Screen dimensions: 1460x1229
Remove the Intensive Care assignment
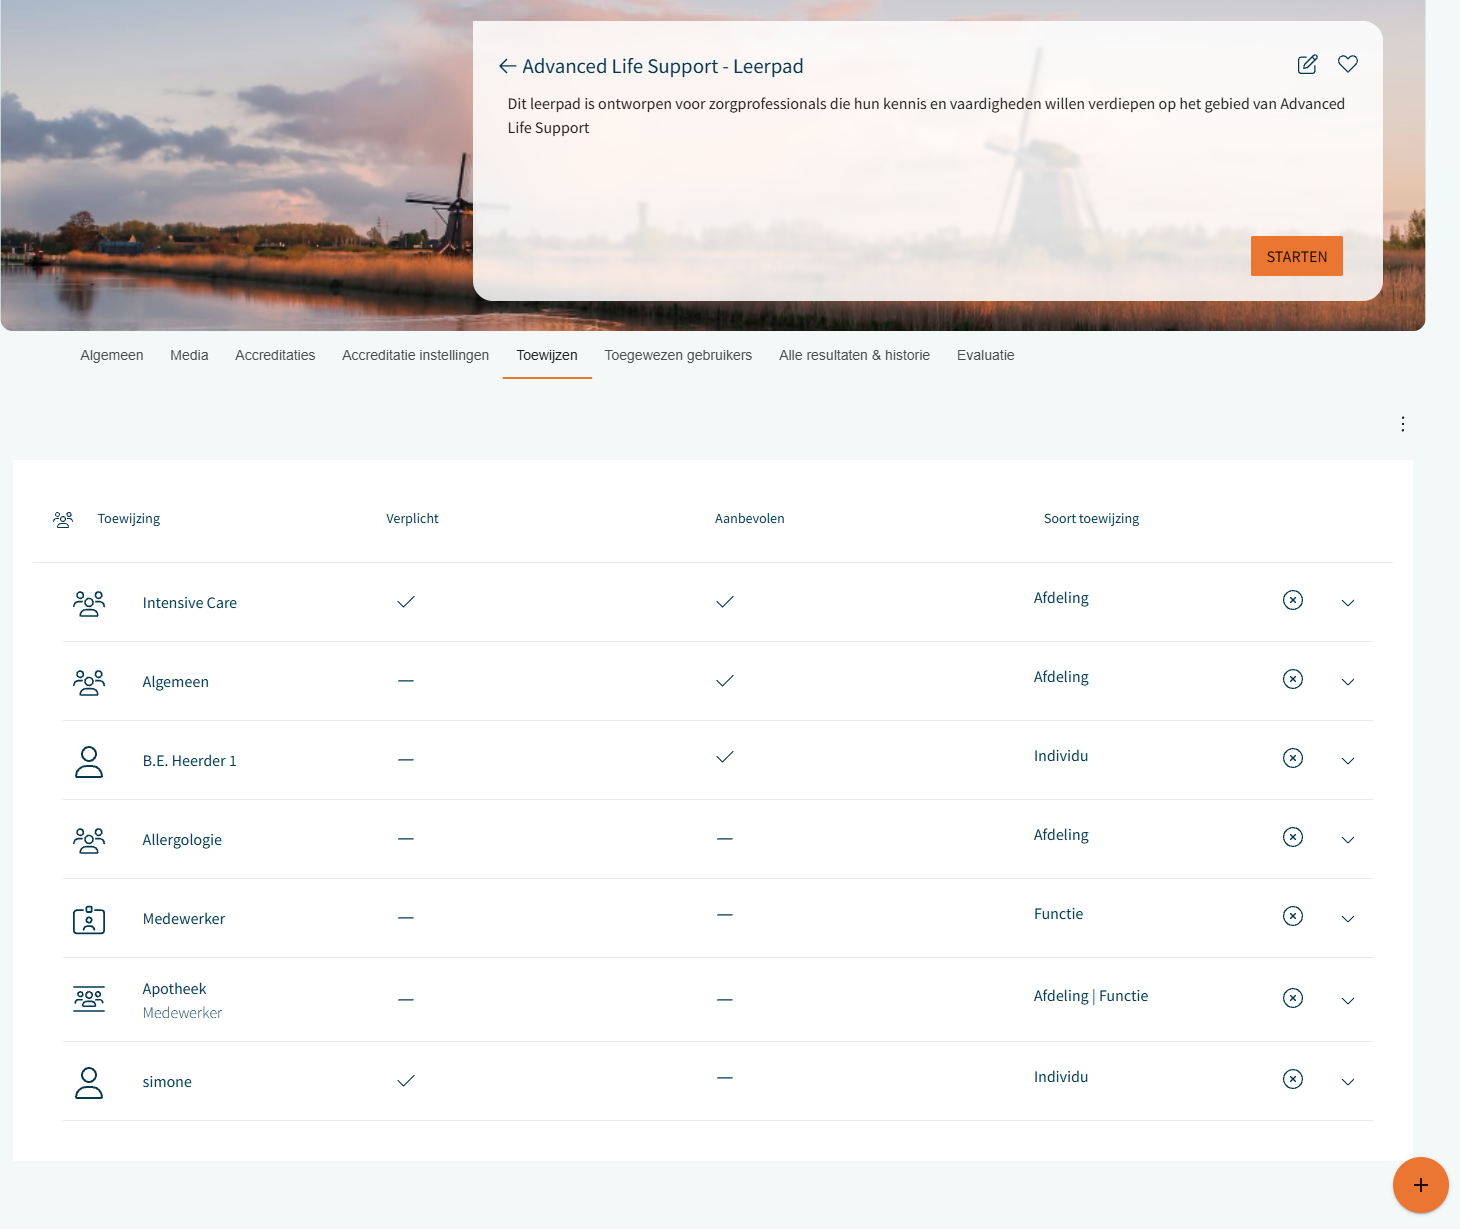click(x=1292, y=600)
